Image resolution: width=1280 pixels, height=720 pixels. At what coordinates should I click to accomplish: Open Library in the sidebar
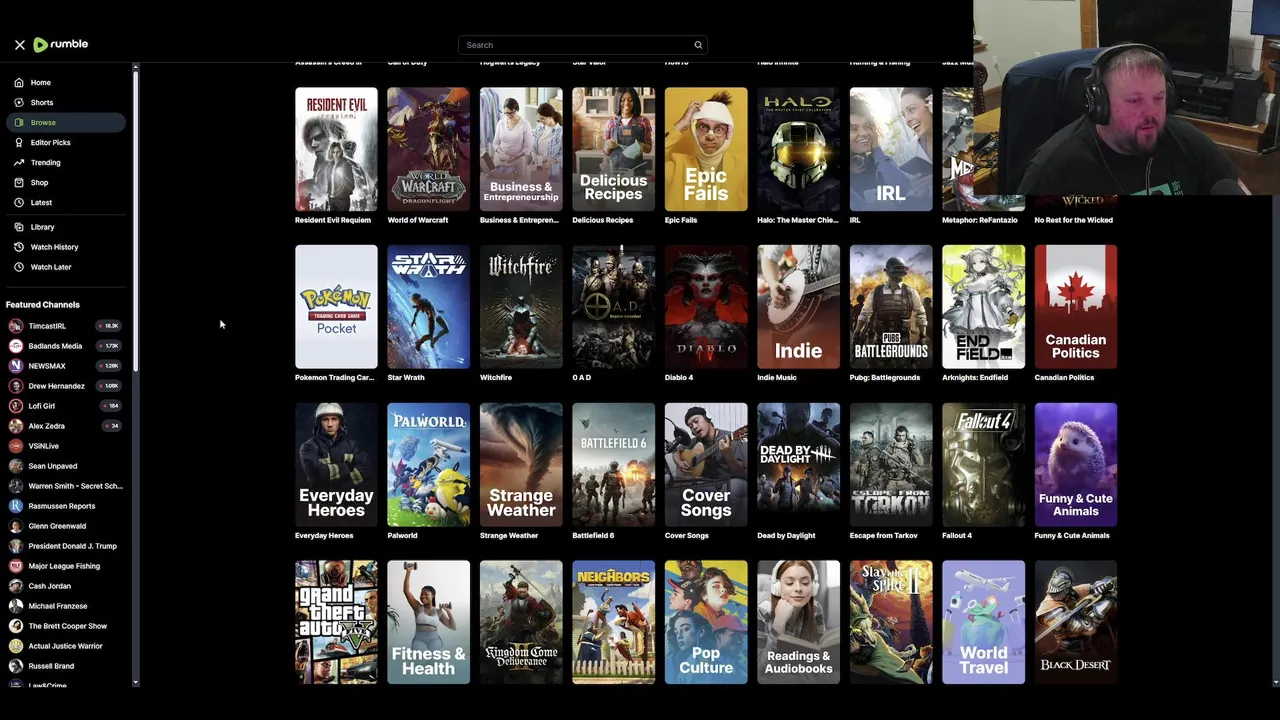(66, 227)
